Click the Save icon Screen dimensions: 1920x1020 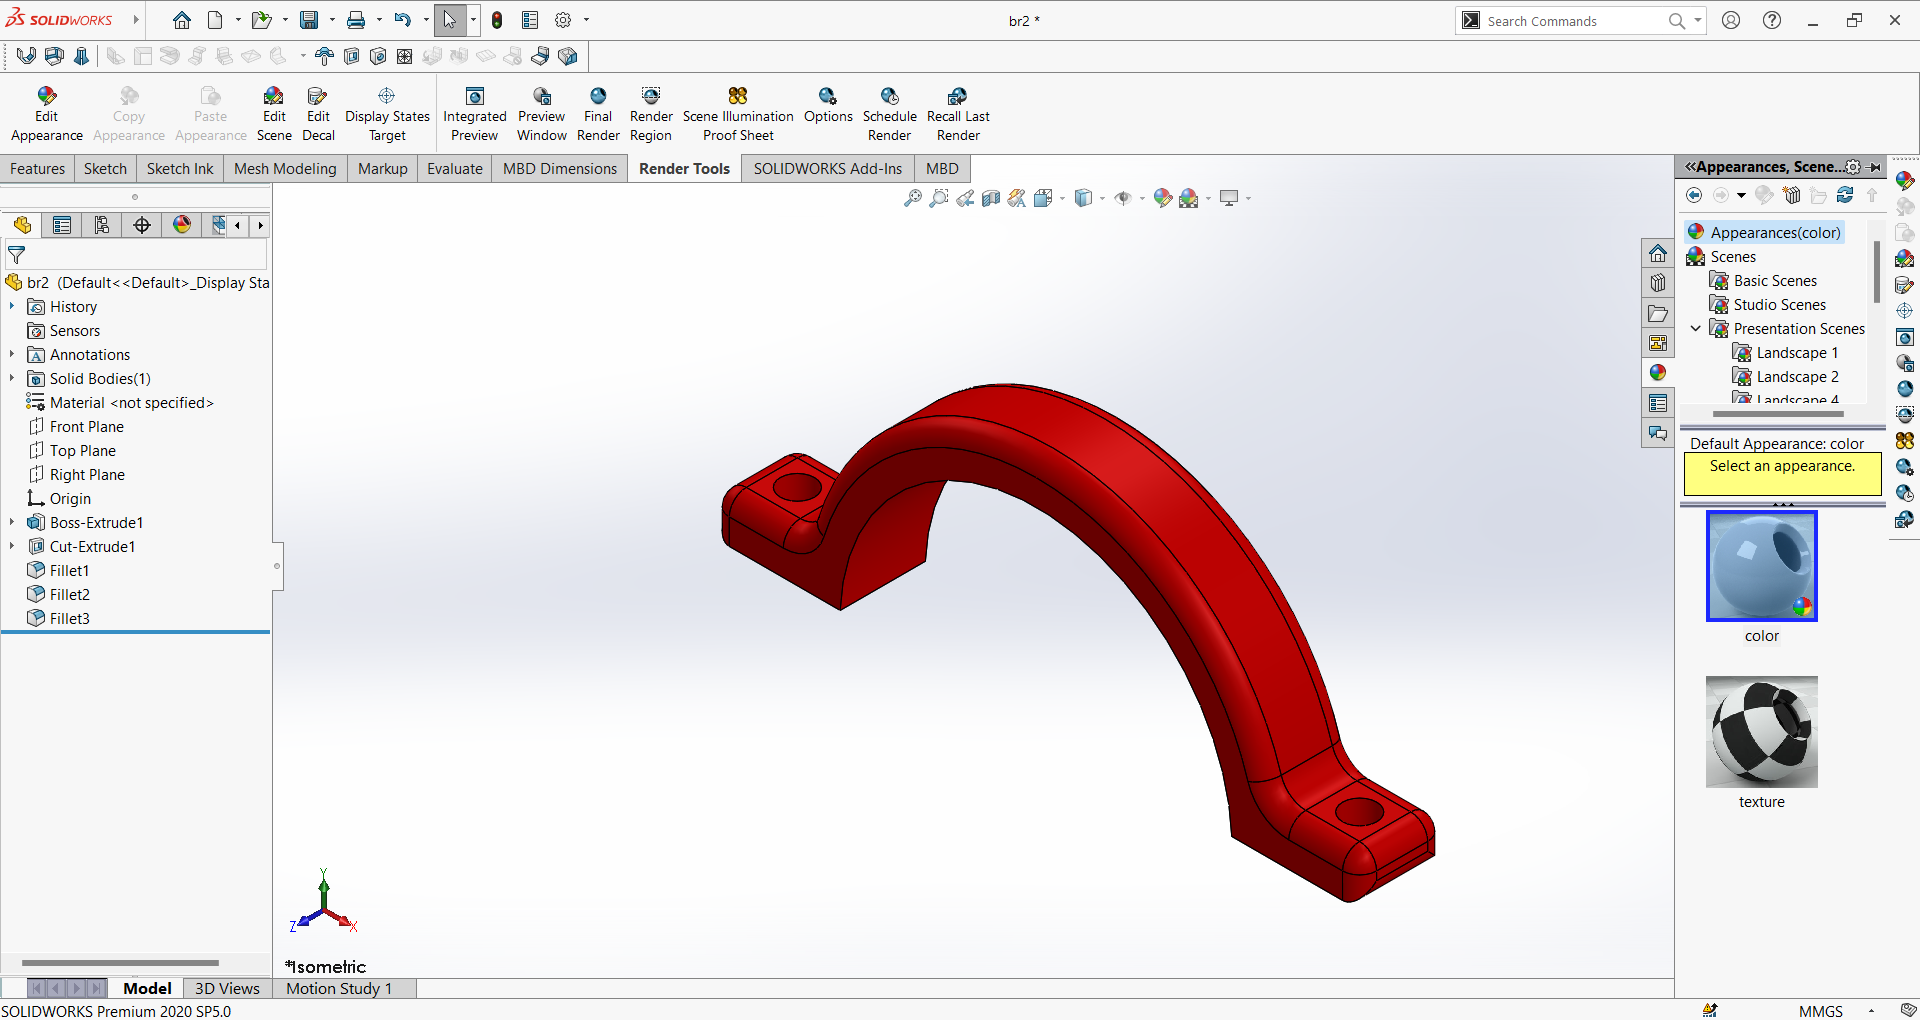(309, 20)
